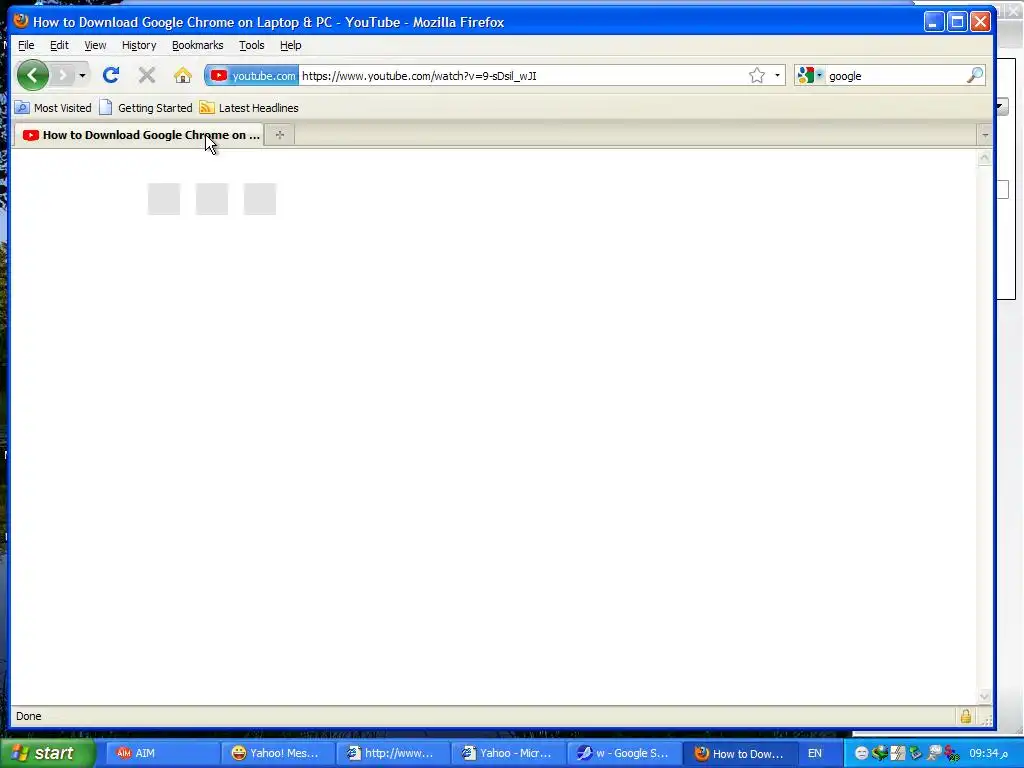Image resolution: width=1024 pixels, height=768 pixels.
Task: Maximize the Firefox window
Action: pyautogui.click(x=957, y=22)
